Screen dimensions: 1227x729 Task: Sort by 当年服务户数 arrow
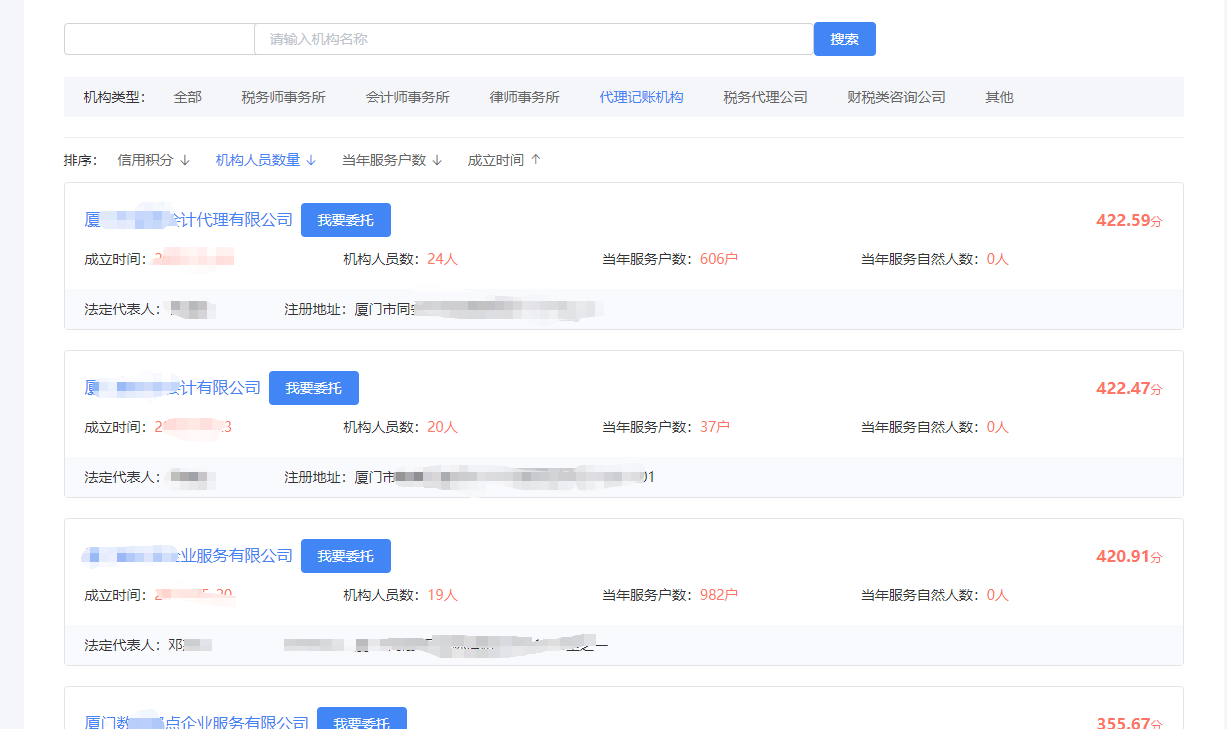click(x=436, y=160)
